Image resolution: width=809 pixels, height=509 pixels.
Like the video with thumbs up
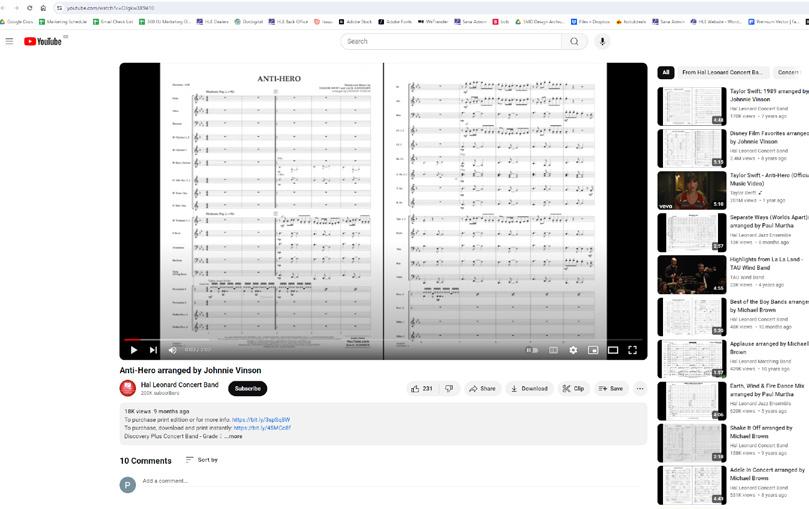click(422, 388)
